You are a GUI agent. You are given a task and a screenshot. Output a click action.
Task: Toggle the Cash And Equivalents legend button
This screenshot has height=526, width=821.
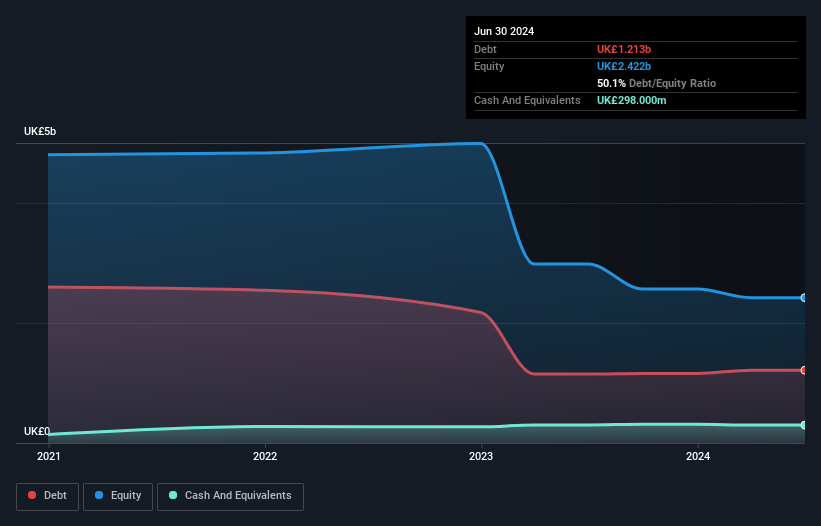click(x=230, y=496)
